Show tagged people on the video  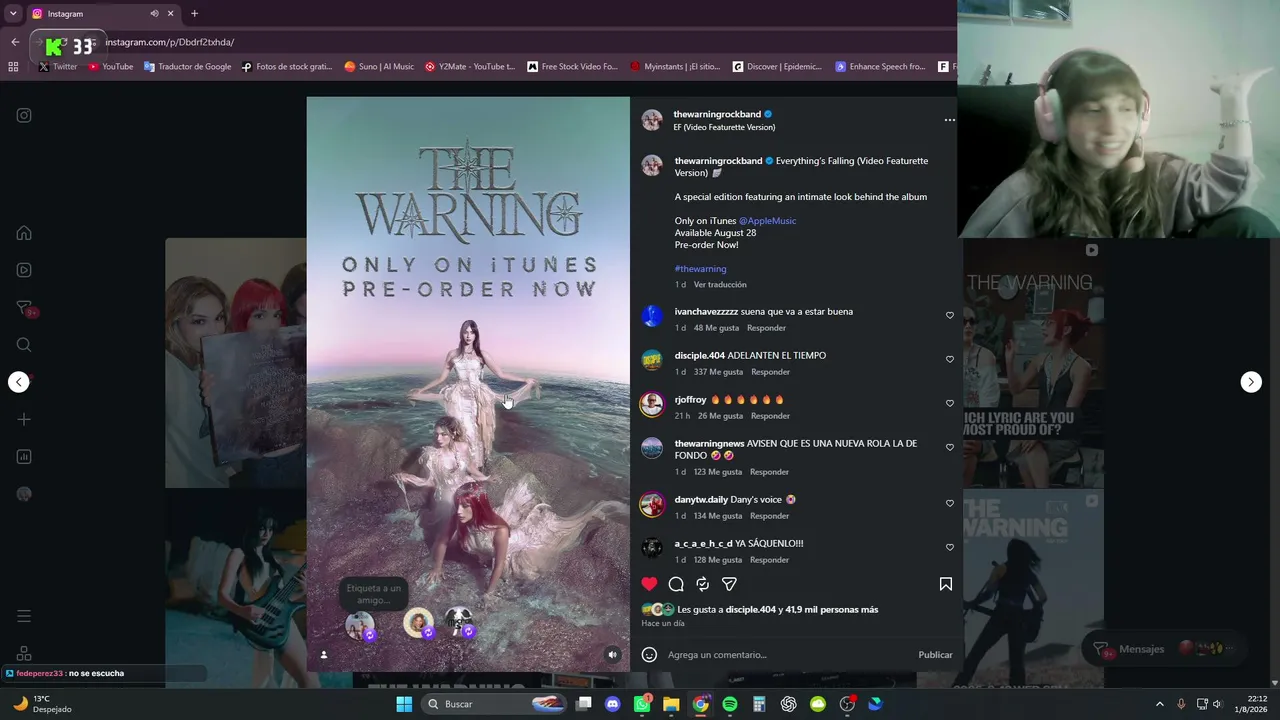[x=323, y=655]
